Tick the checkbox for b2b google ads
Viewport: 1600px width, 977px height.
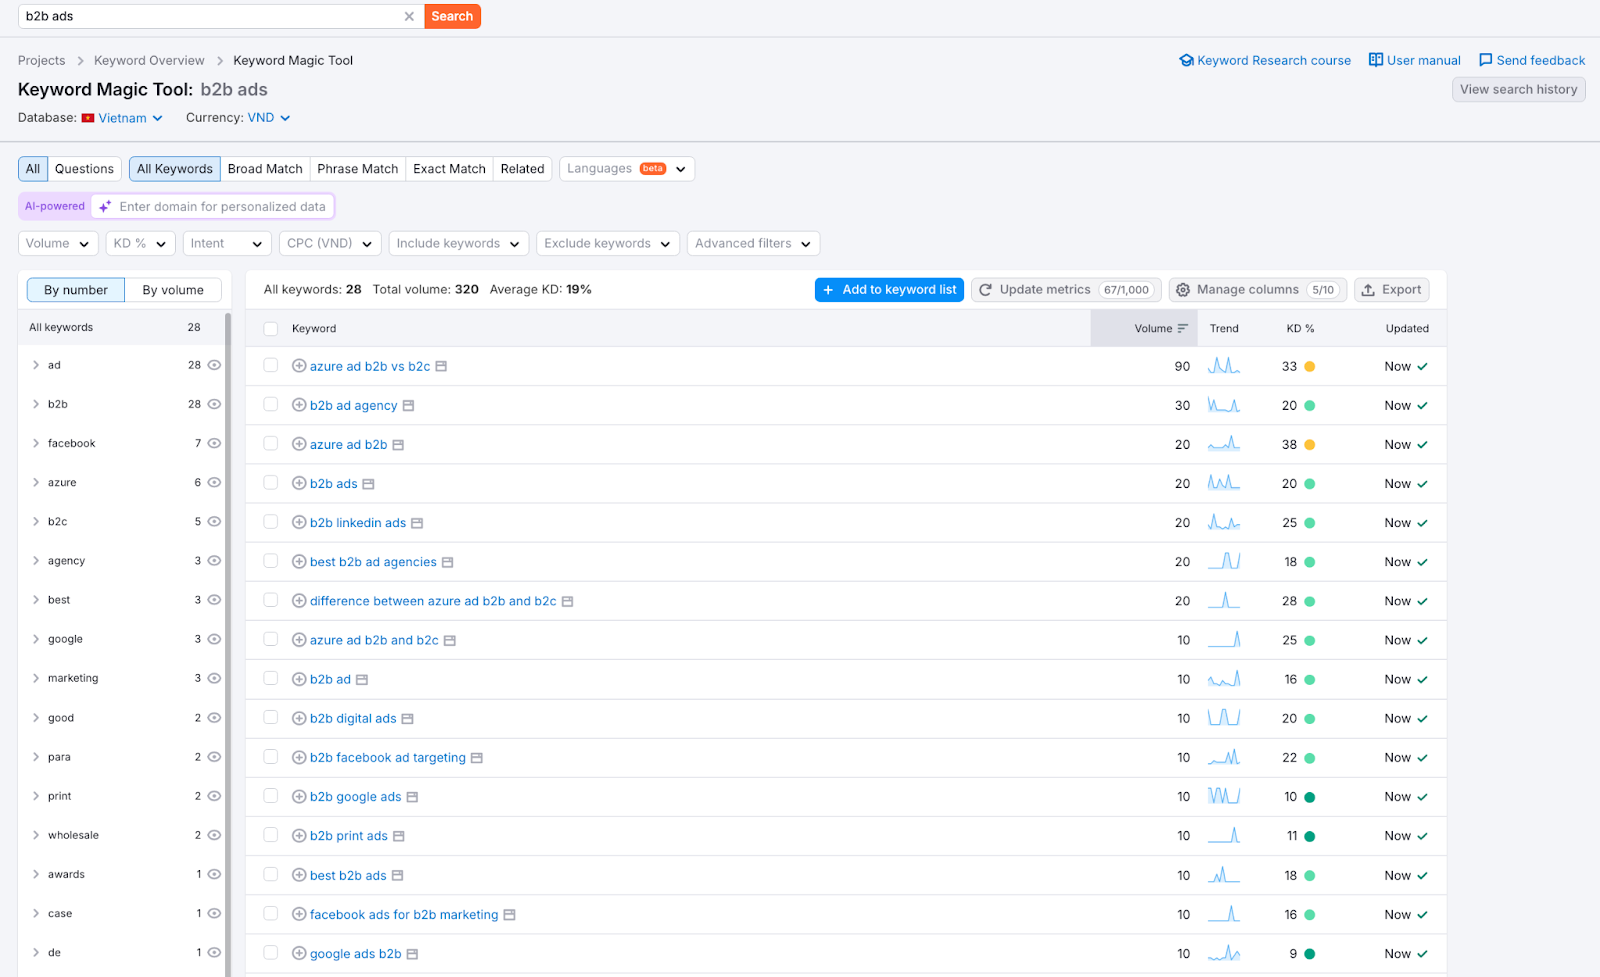pos(271,796)
